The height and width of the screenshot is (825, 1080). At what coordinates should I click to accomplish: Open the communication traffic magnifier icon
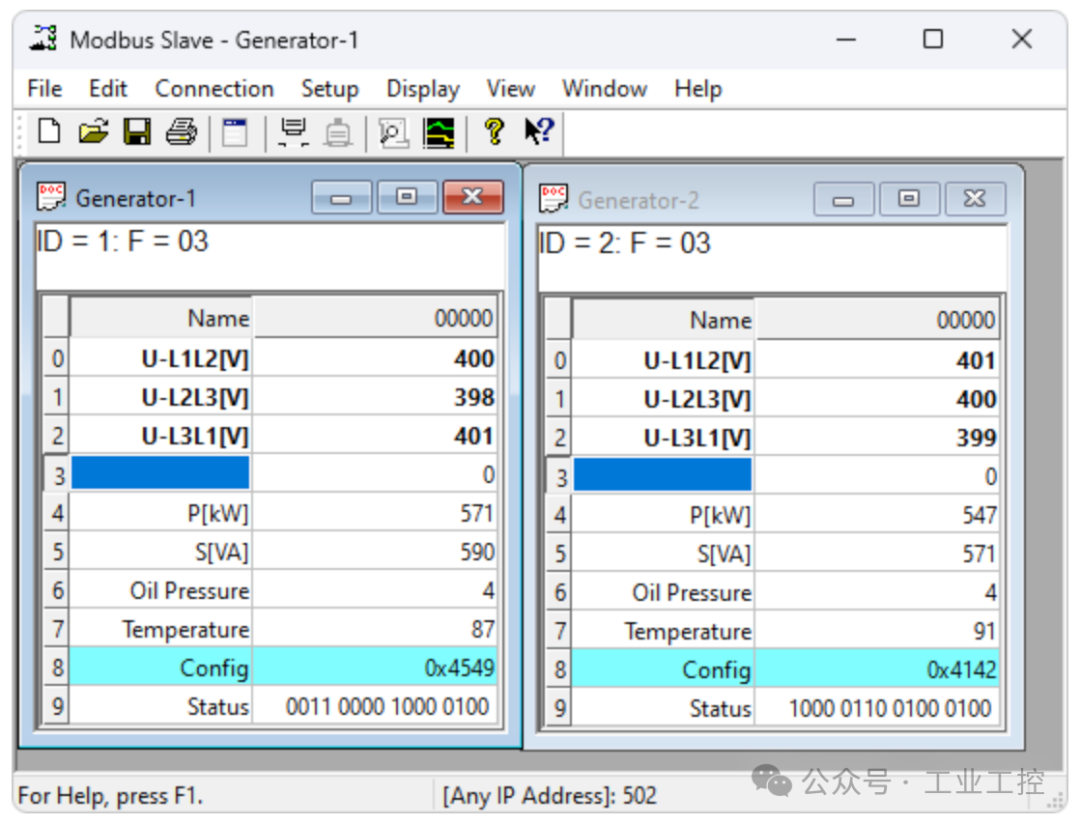click(x=393, y=132)
